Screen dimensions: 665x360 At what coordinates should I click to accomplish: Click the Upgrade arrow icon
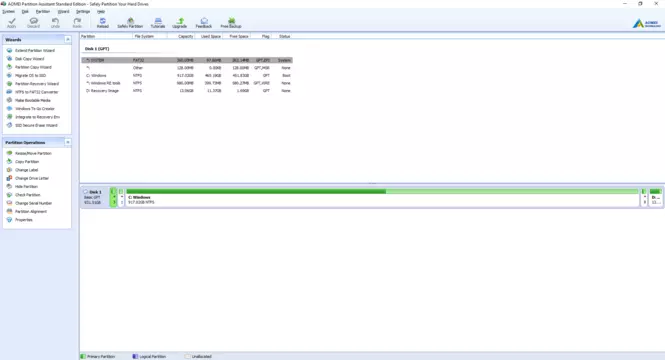click(180, 21)
